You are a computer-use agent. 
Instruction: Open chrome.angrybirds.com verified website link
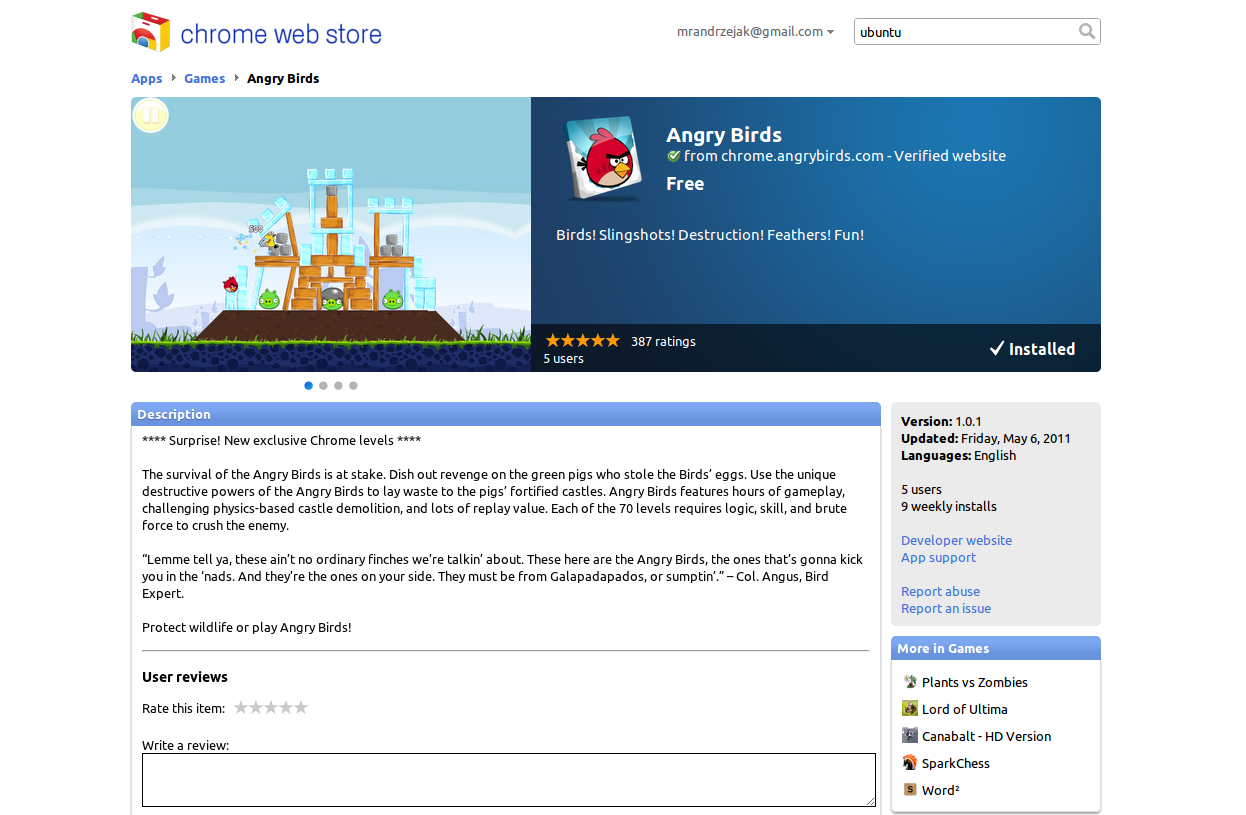(845, 156)
